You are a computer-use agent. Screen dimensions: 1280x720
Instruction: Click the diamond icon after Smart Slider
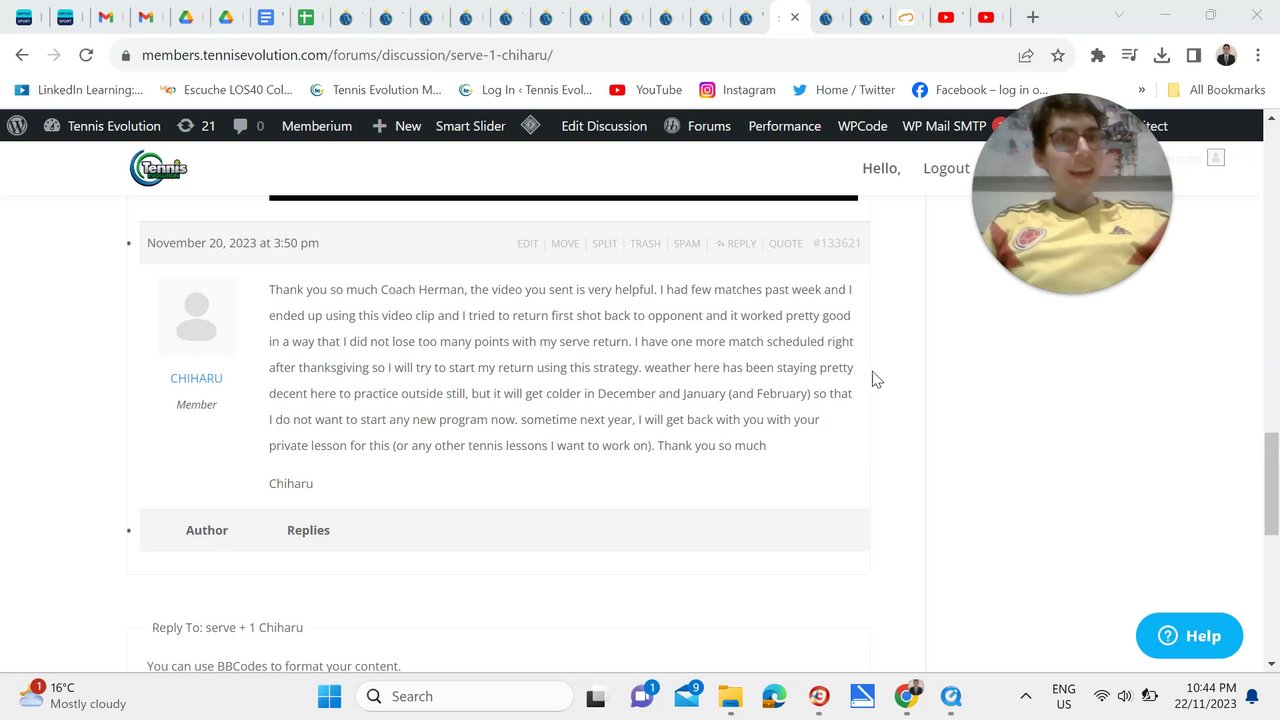[x=531, y=125]
